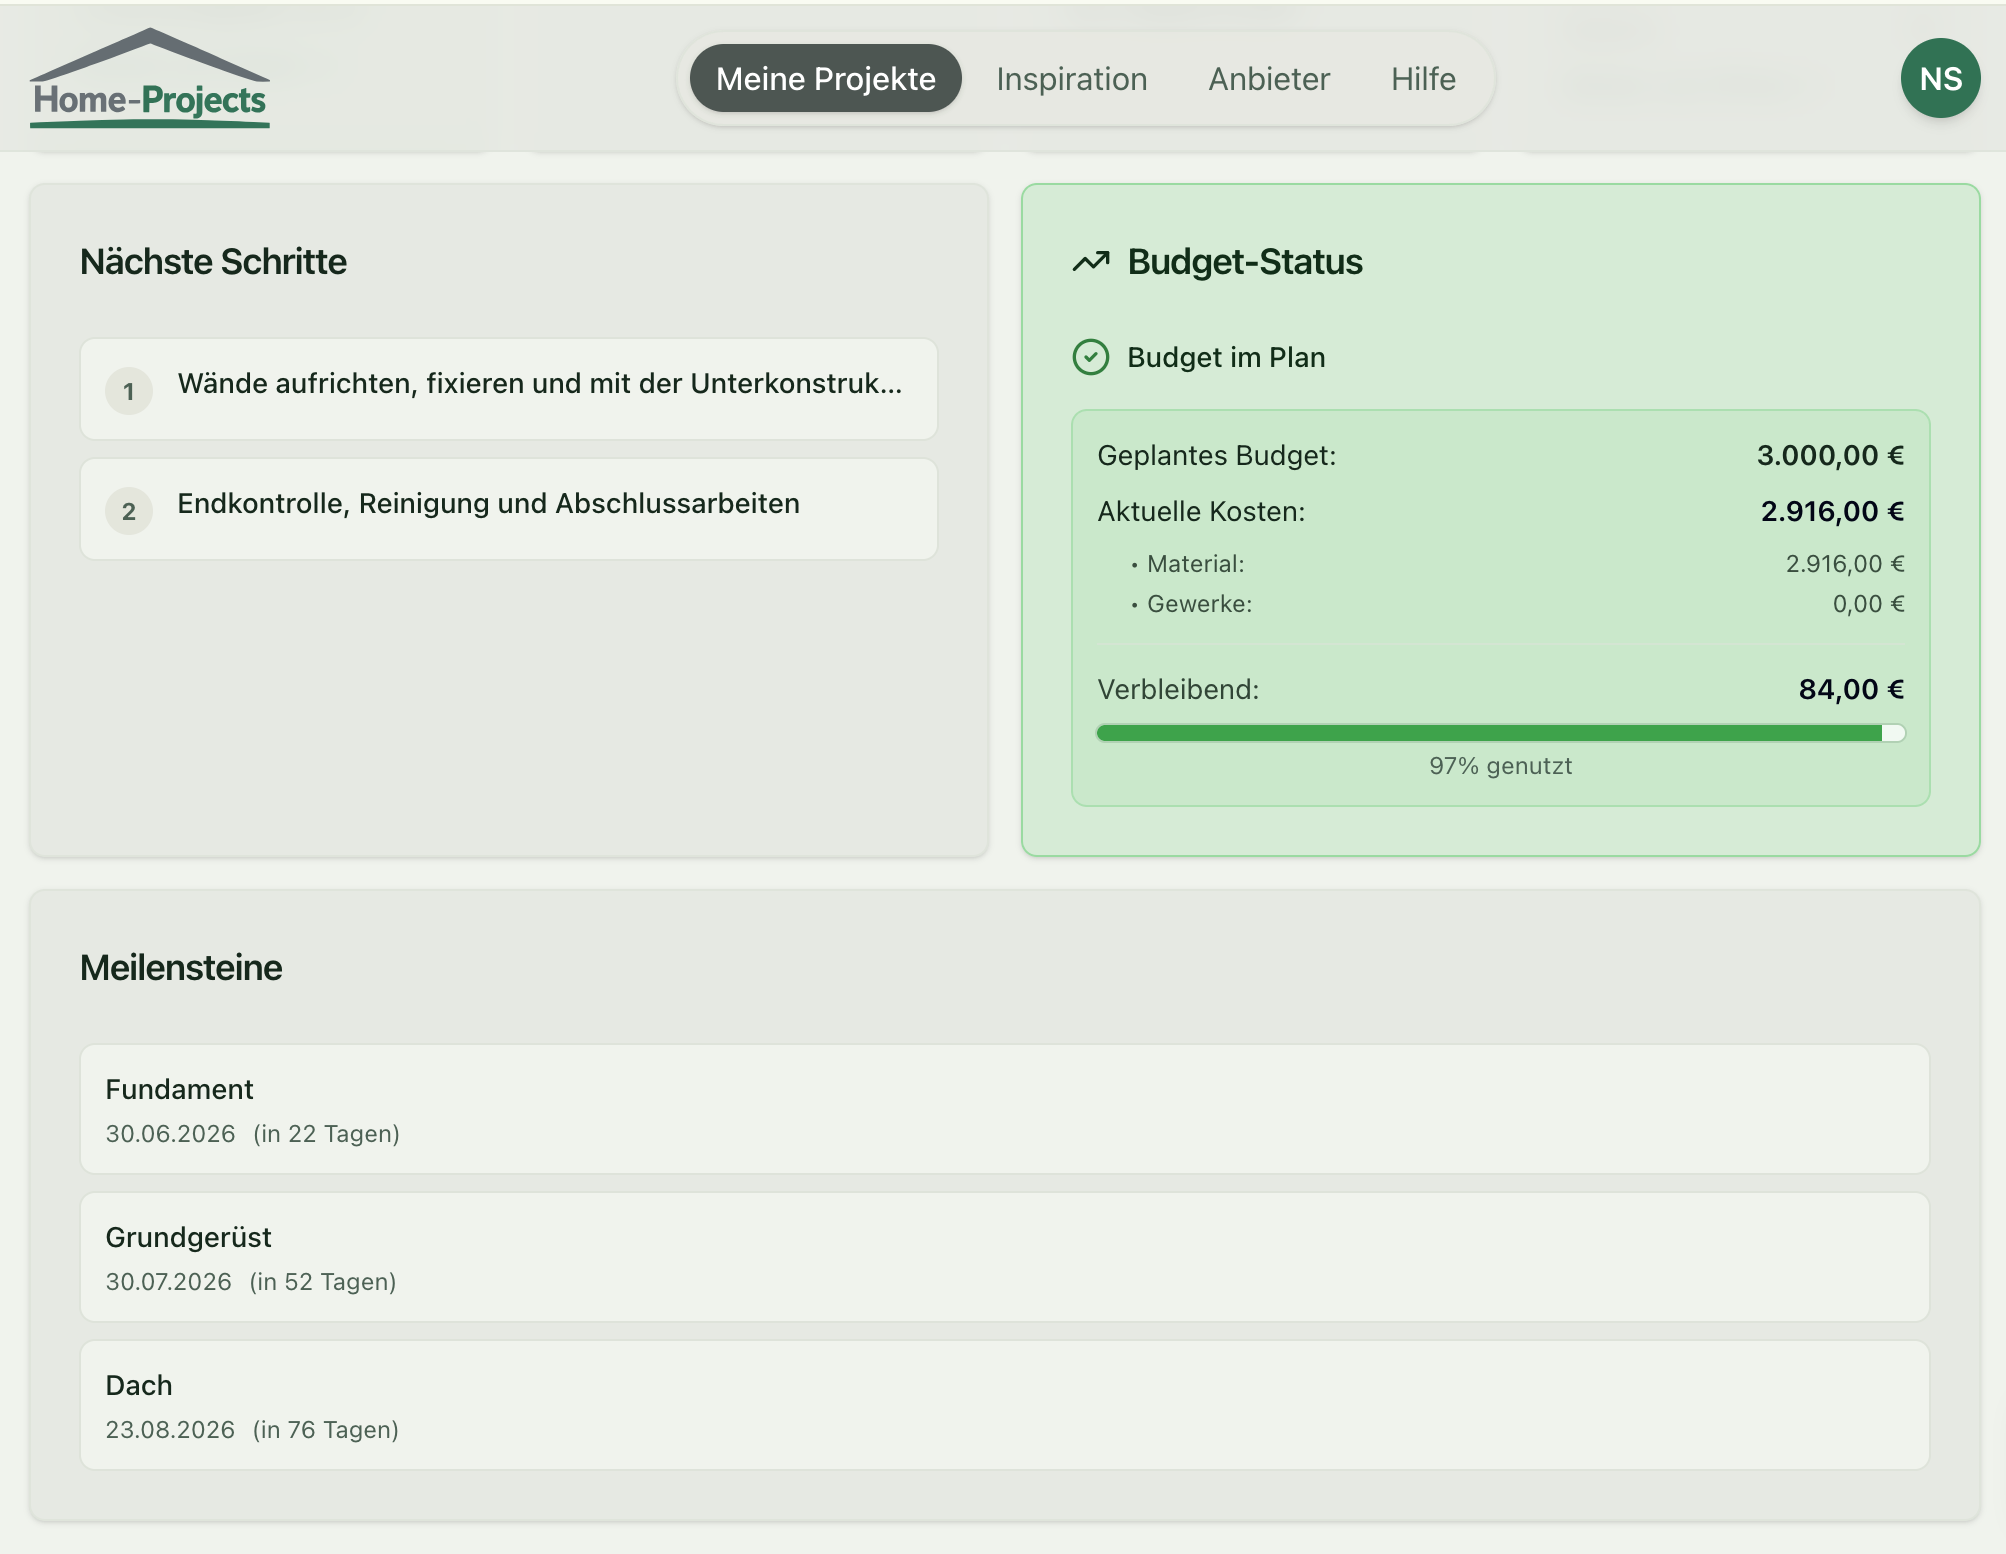Open the Anbieter tab

[x=1269, y=78]
